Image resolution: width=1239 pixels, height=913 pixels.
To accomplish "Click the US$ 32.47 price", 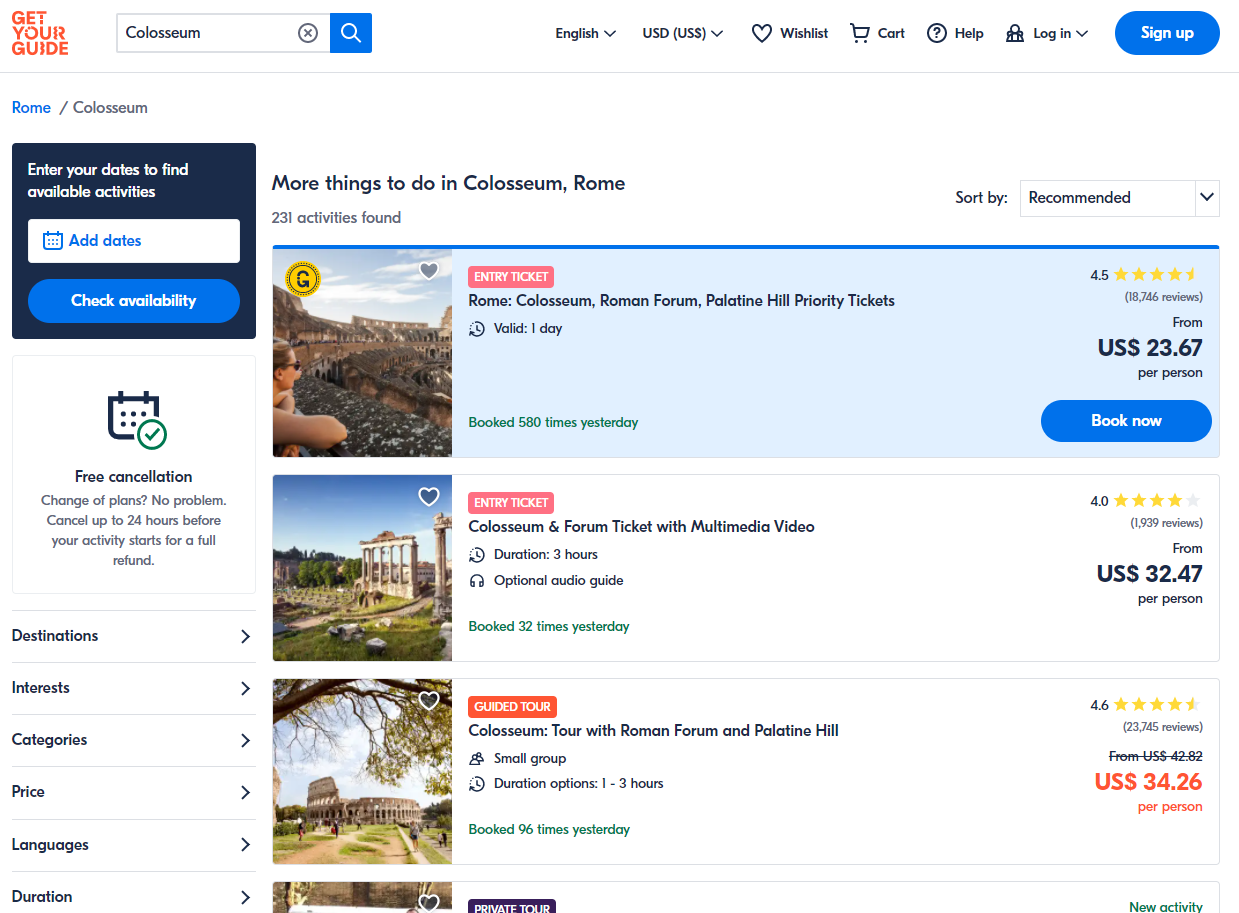I will point(1150,574).
